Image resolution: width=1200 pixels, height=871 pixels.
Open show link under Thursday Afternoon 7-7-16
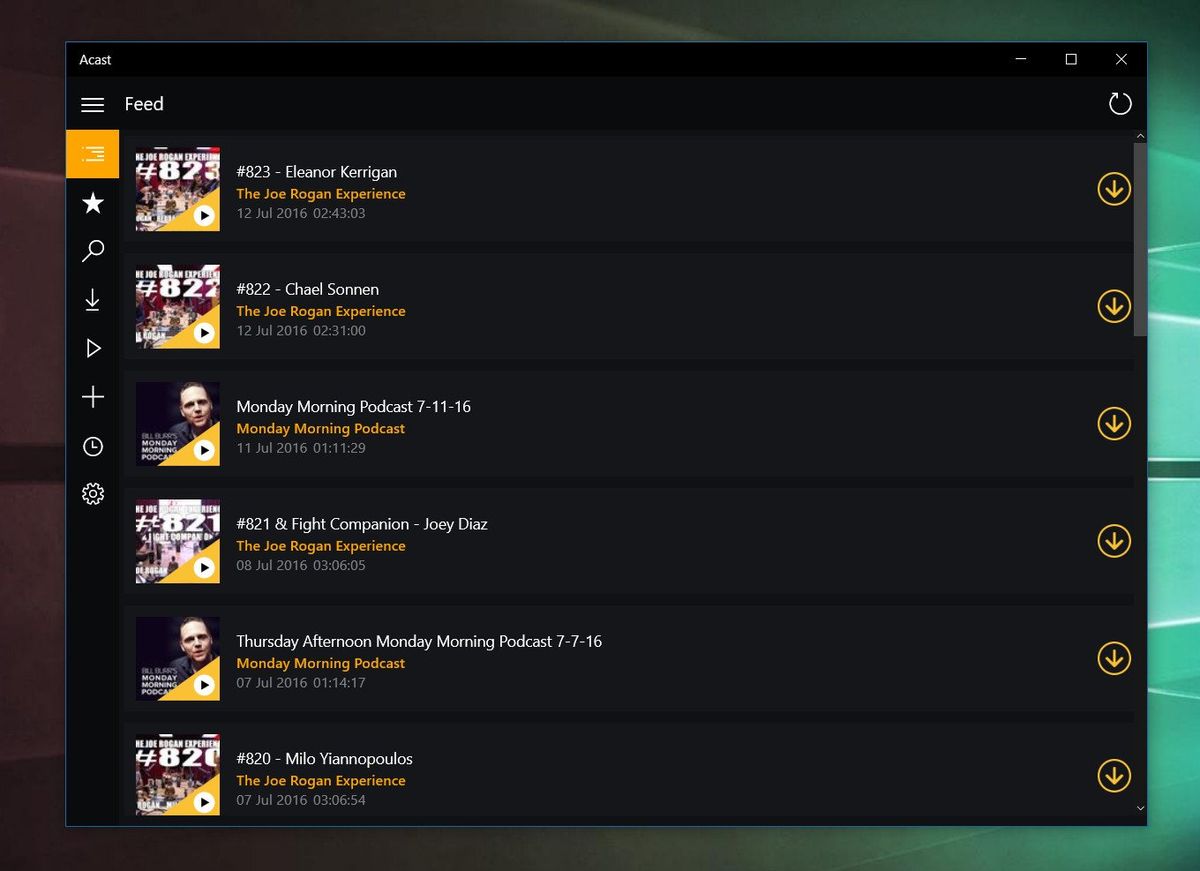[321, 663]
